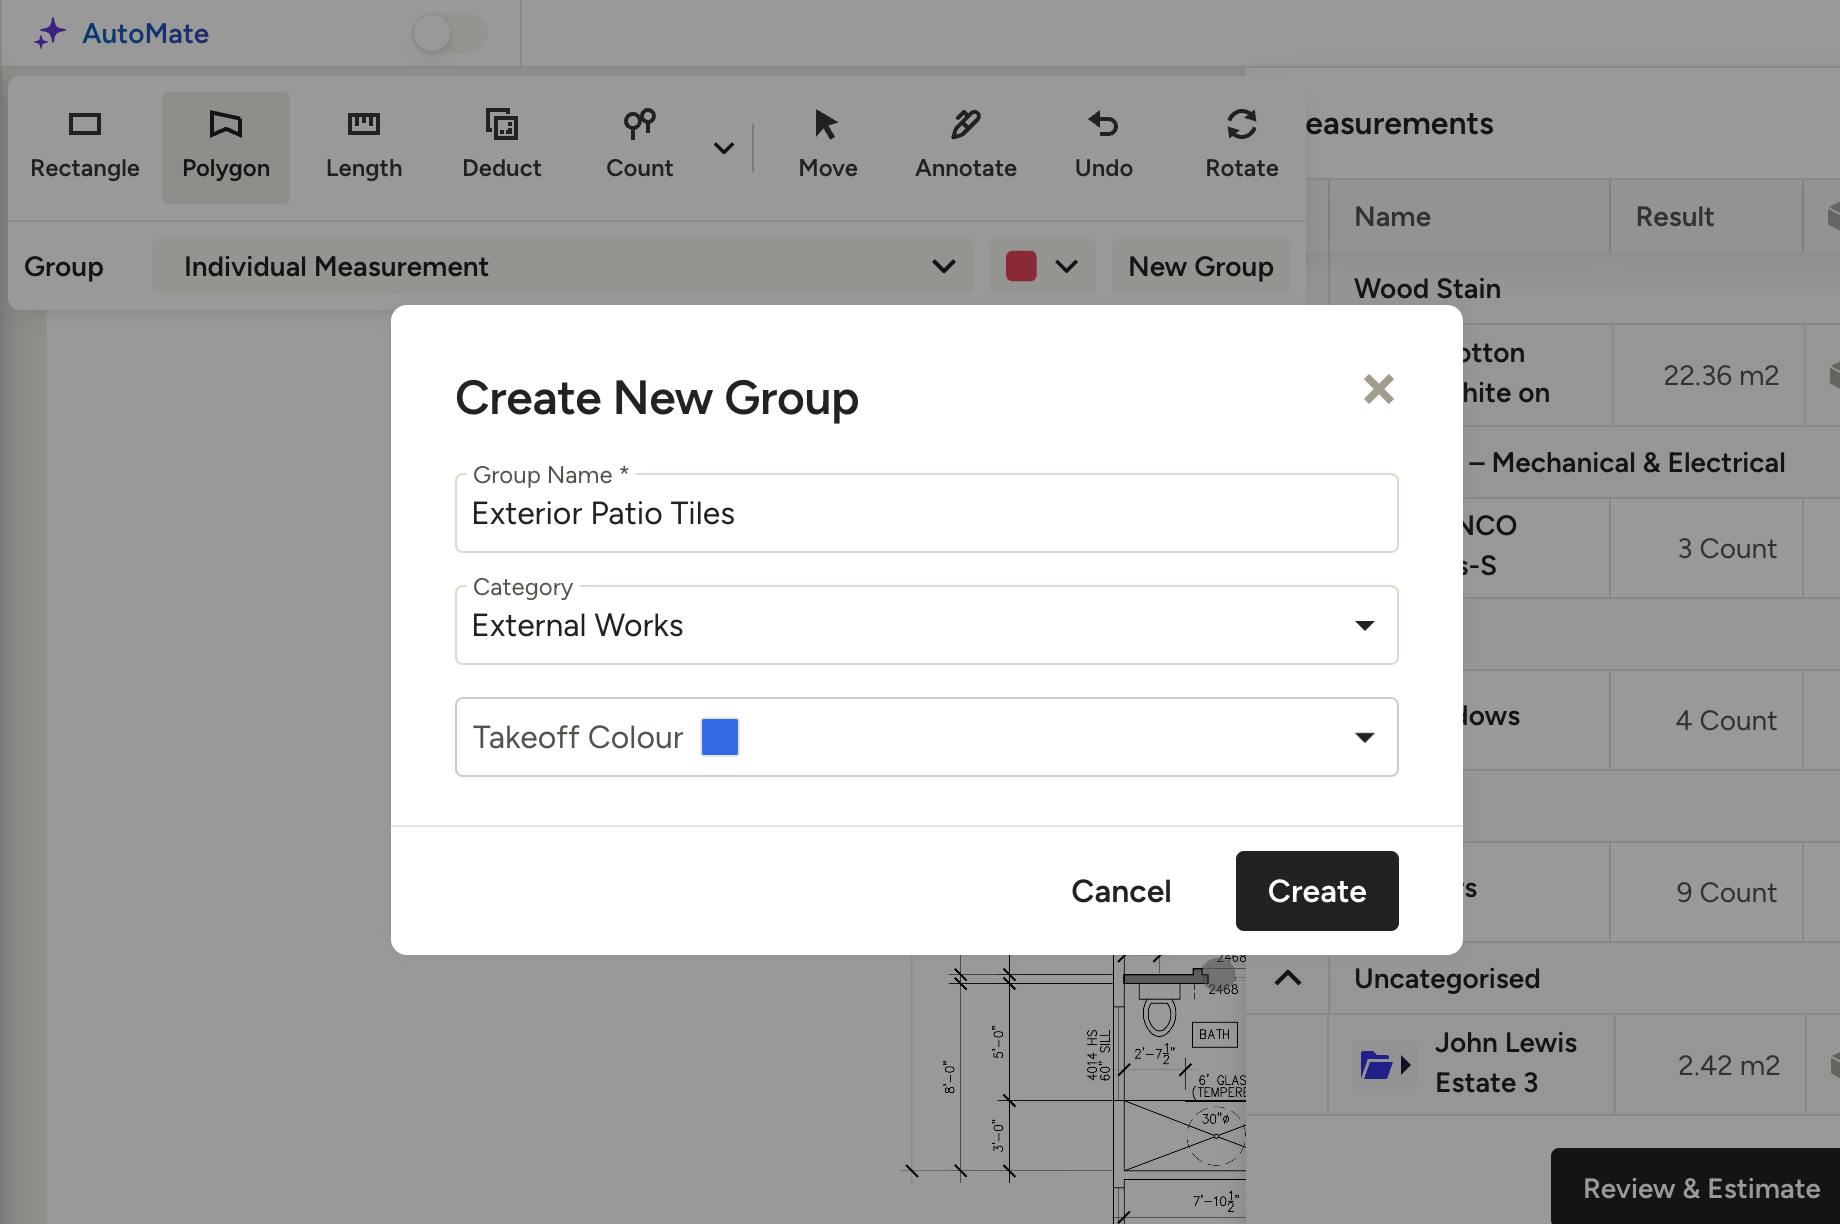
Task: Click the BATH label on the floor plan
Action: click(1214, 1034)
